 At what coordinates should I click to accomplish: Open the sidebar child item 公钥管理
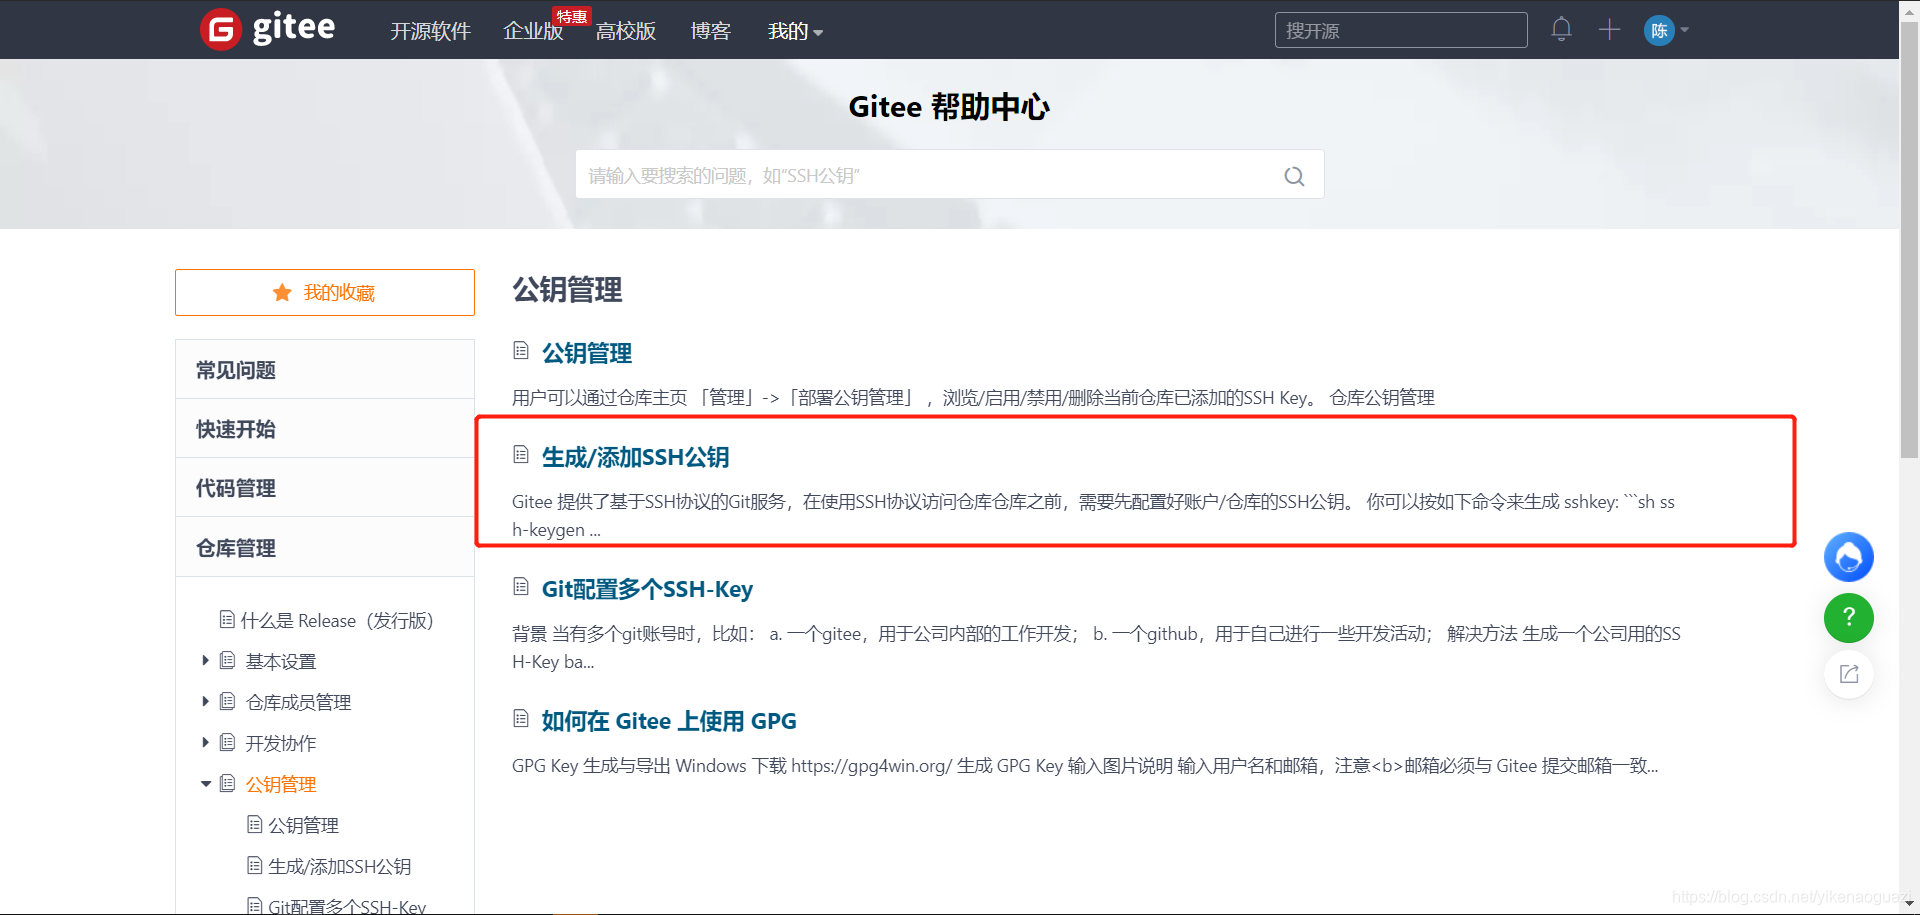(x=303, y=825)
